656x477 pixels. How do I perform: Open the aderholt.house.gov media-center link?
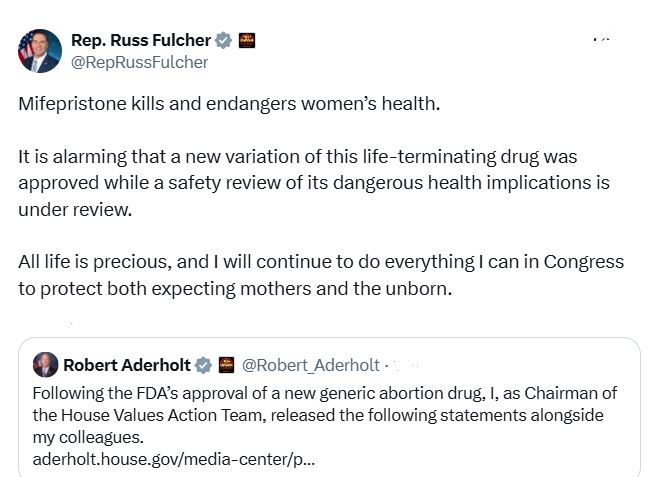click(173, 459)
